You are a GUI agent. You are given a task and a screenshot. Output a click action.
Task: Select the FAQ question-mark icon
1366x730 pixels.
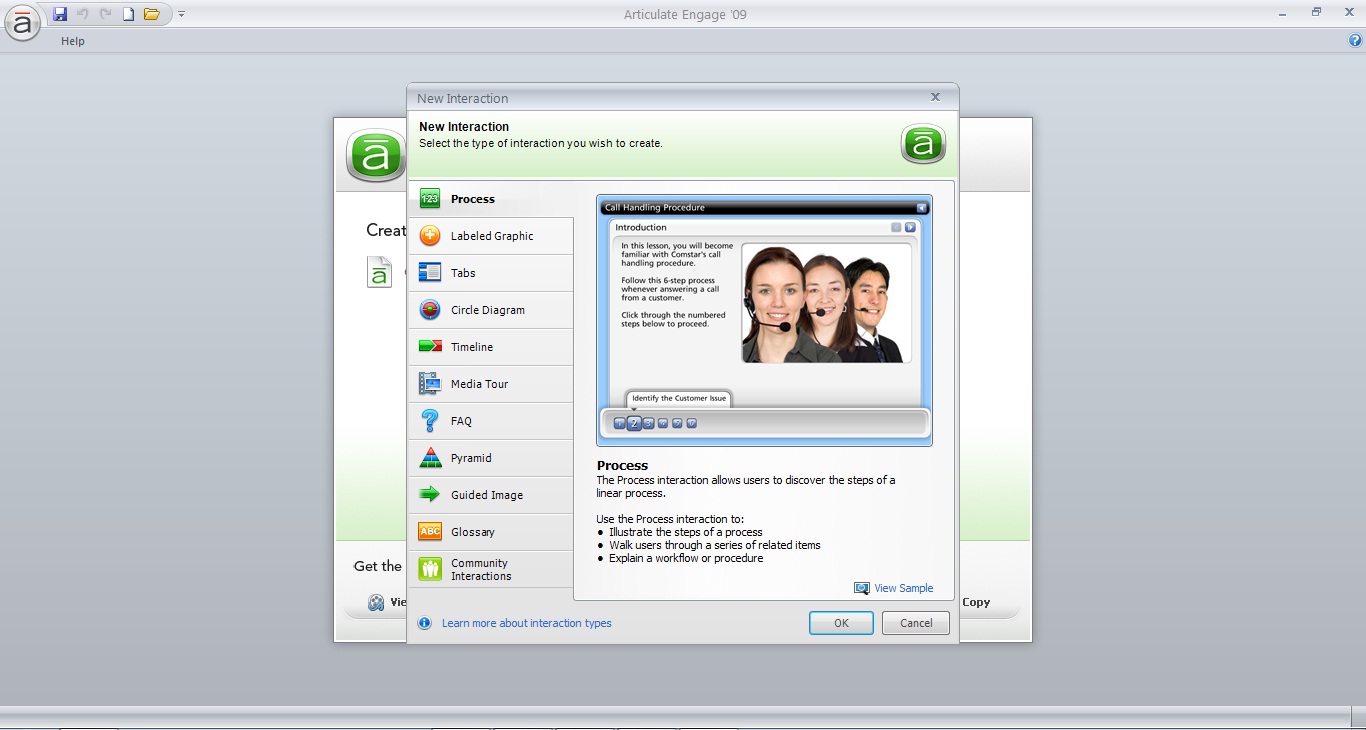pyautogui.click(x=429, y=420)
